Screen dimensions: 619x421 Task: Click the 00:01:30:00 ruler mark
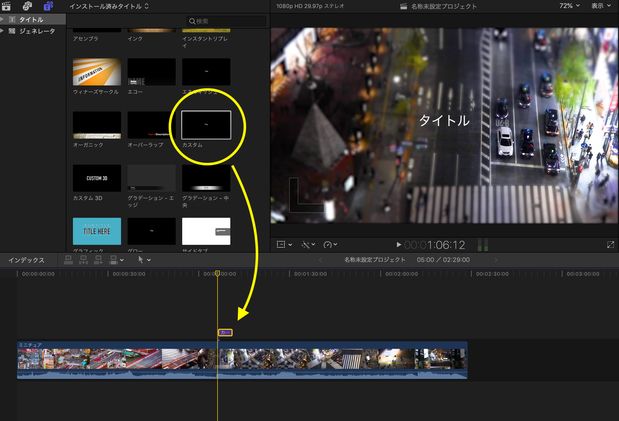(310, 274)
